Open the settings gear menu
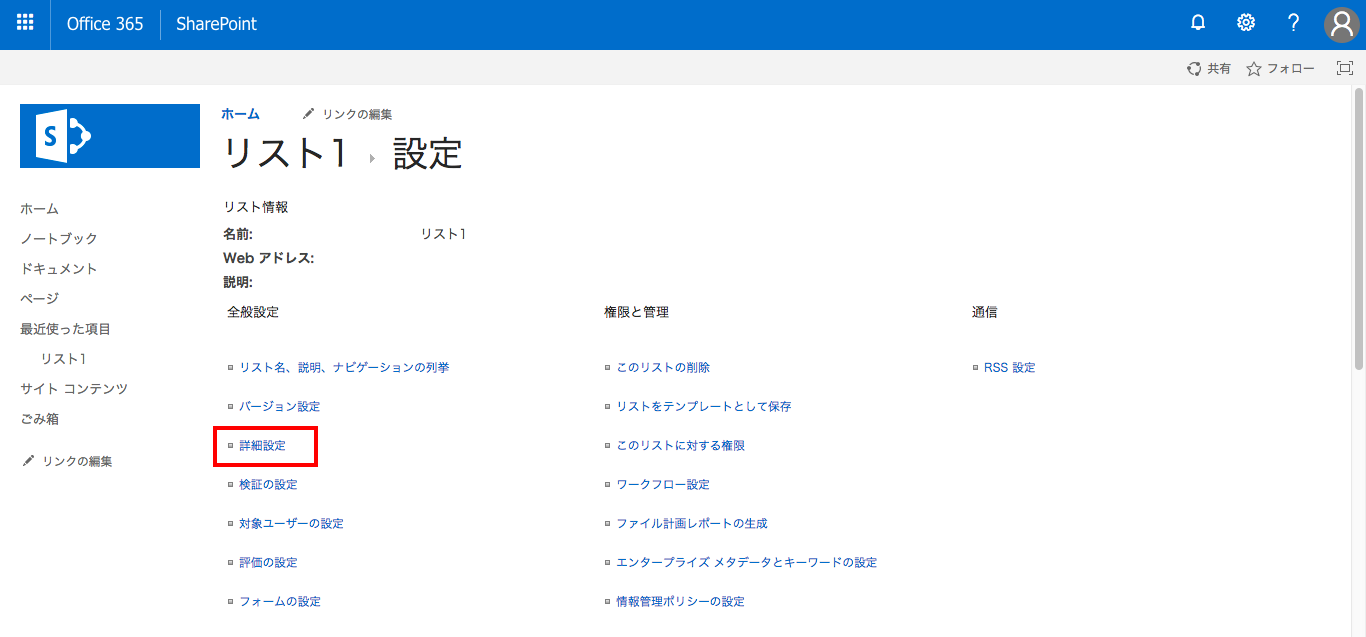This screenshot has height=637, width=1366. coord(1246,22)
